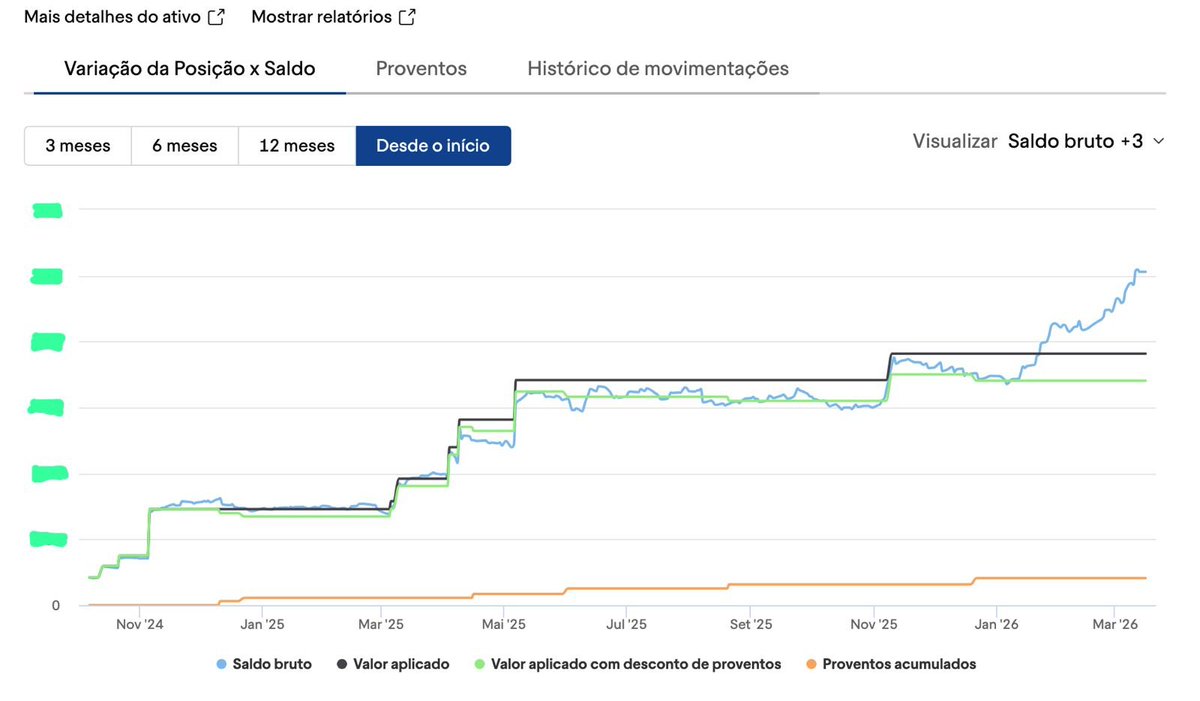Click the blue Saldo bruto legend dot
The width and height of the screenshot is (1200, 701).
(221, 664)
